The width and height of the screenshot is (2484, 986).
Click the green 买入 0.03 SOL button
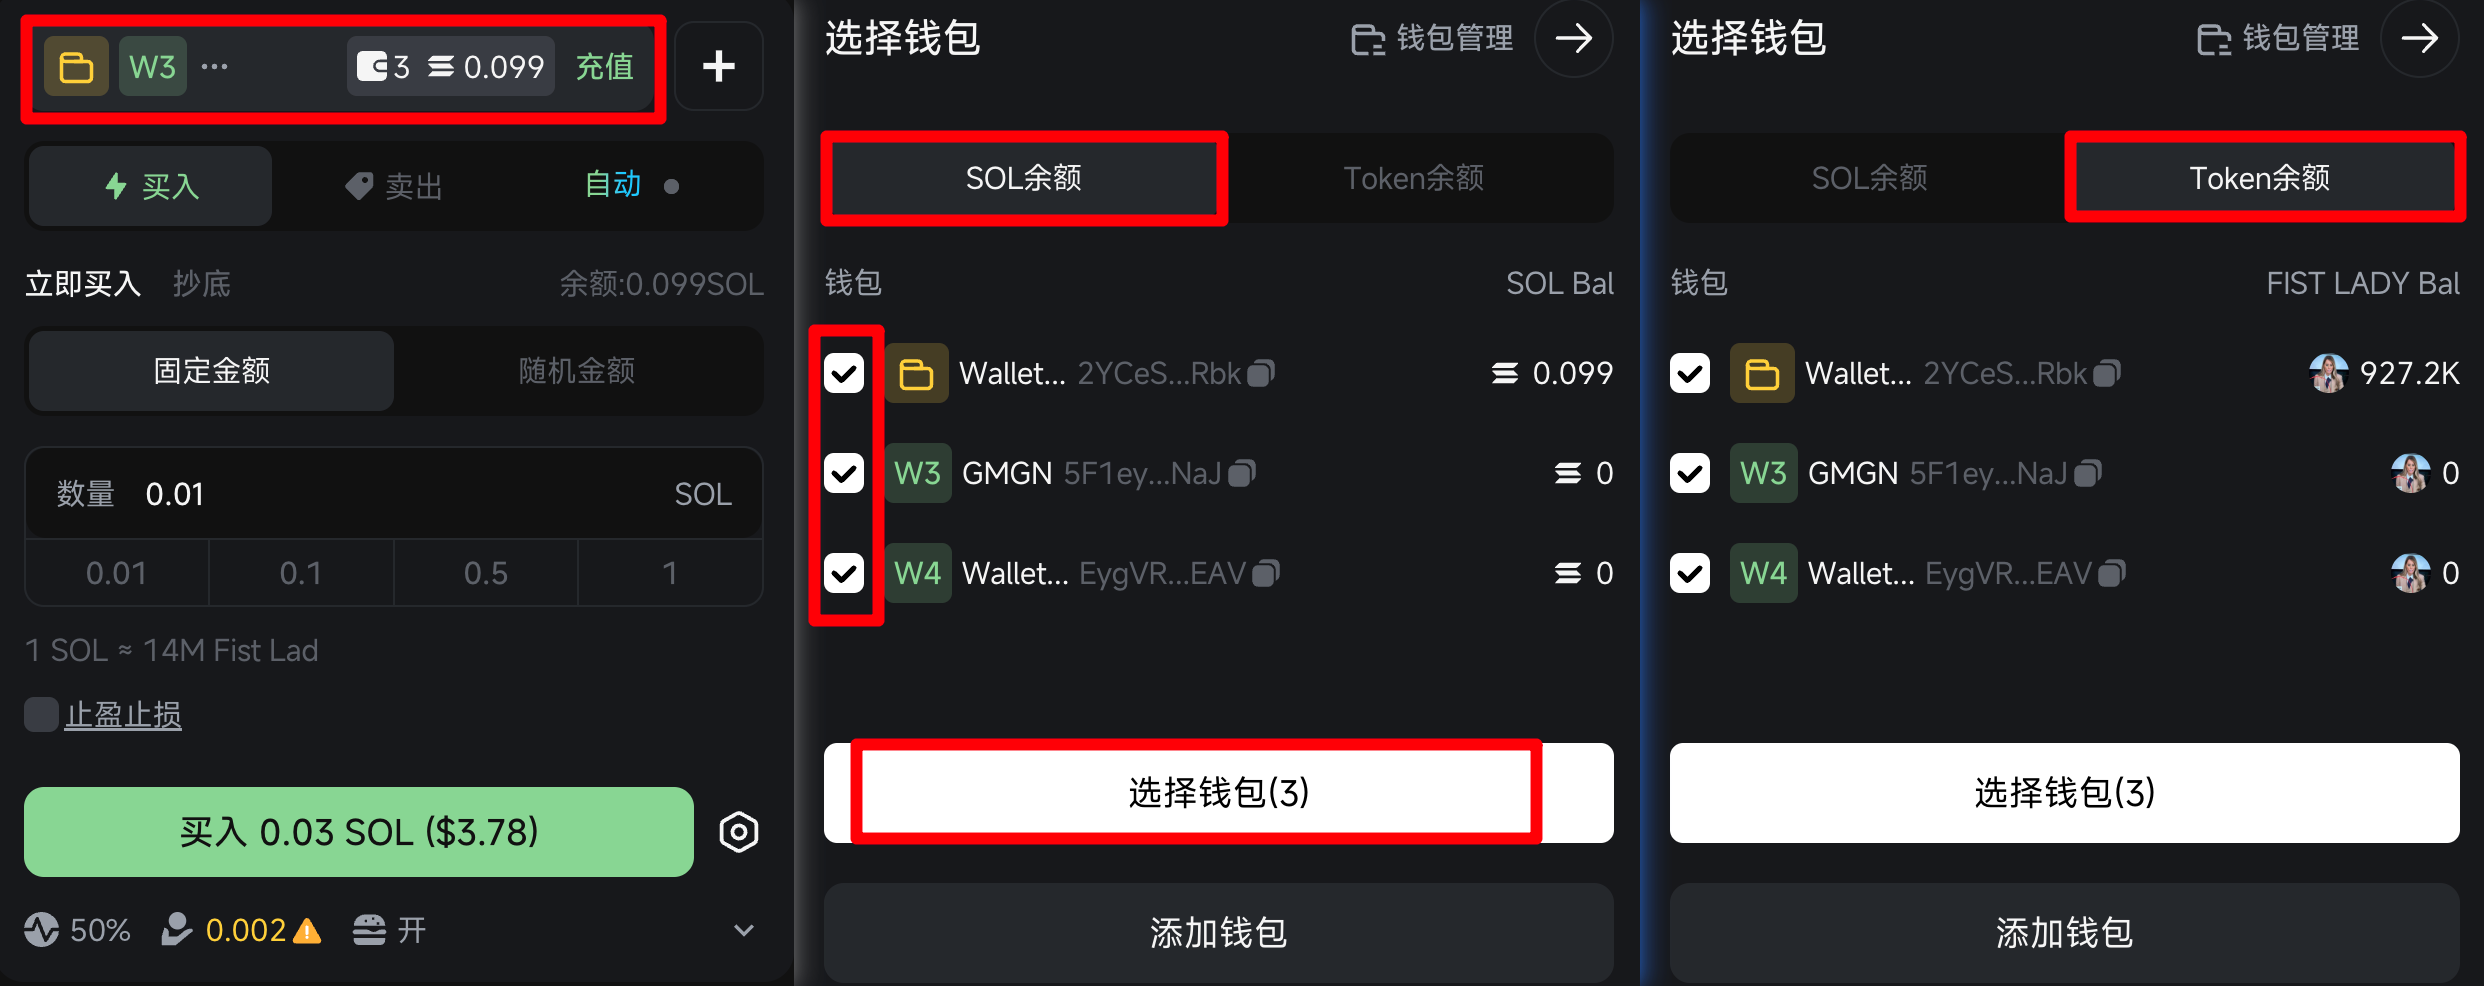[359, 832]
